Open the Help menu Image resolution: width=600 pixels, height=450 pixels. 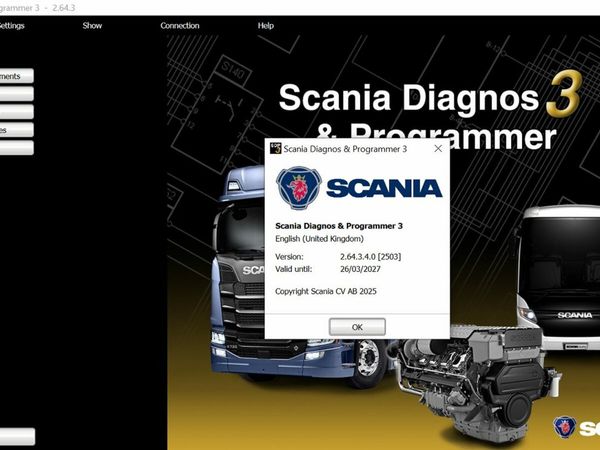[x=265, y=26]
